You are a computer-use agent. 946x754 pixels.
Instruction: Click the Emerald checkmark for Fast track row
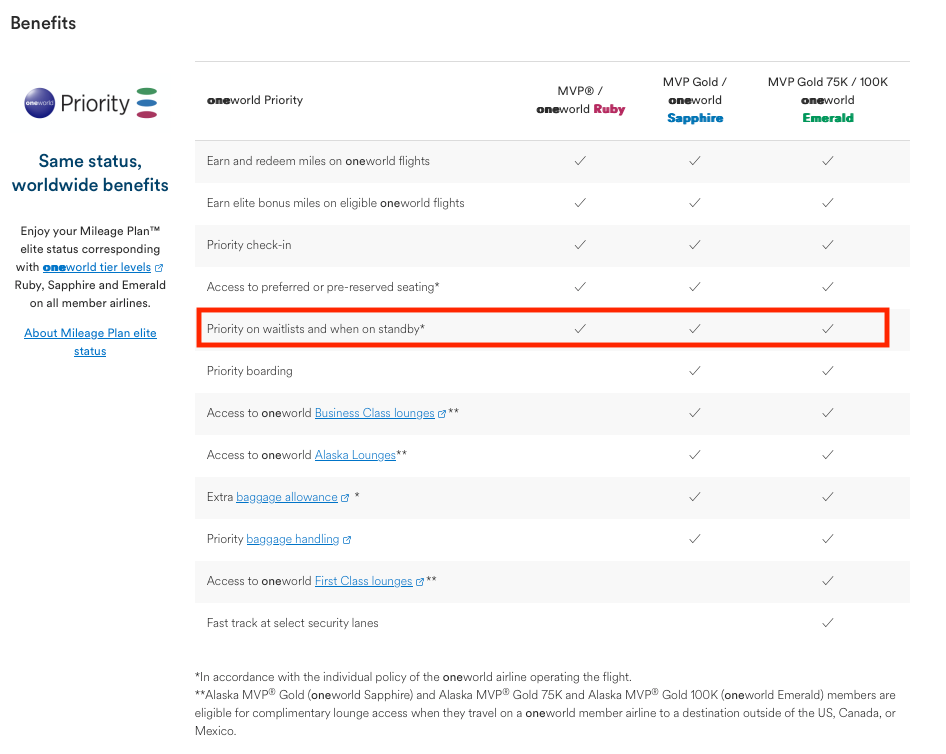tap(827, 623)
